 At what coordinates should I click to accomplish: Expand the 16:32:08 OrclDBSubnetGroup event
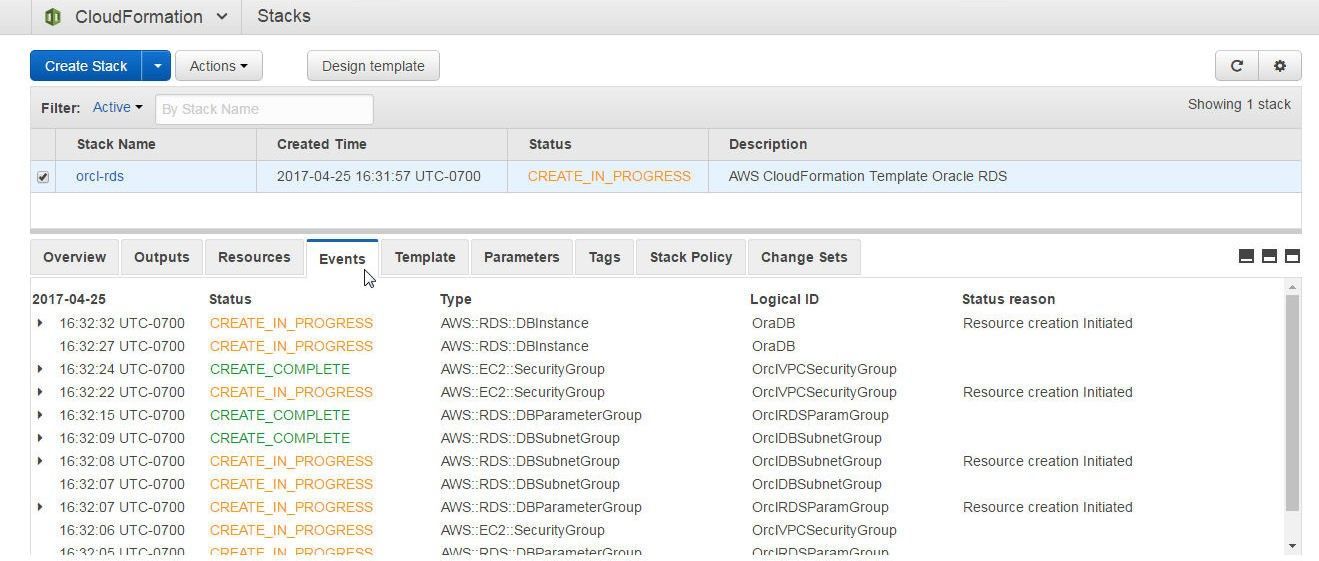tap(40, 461)
